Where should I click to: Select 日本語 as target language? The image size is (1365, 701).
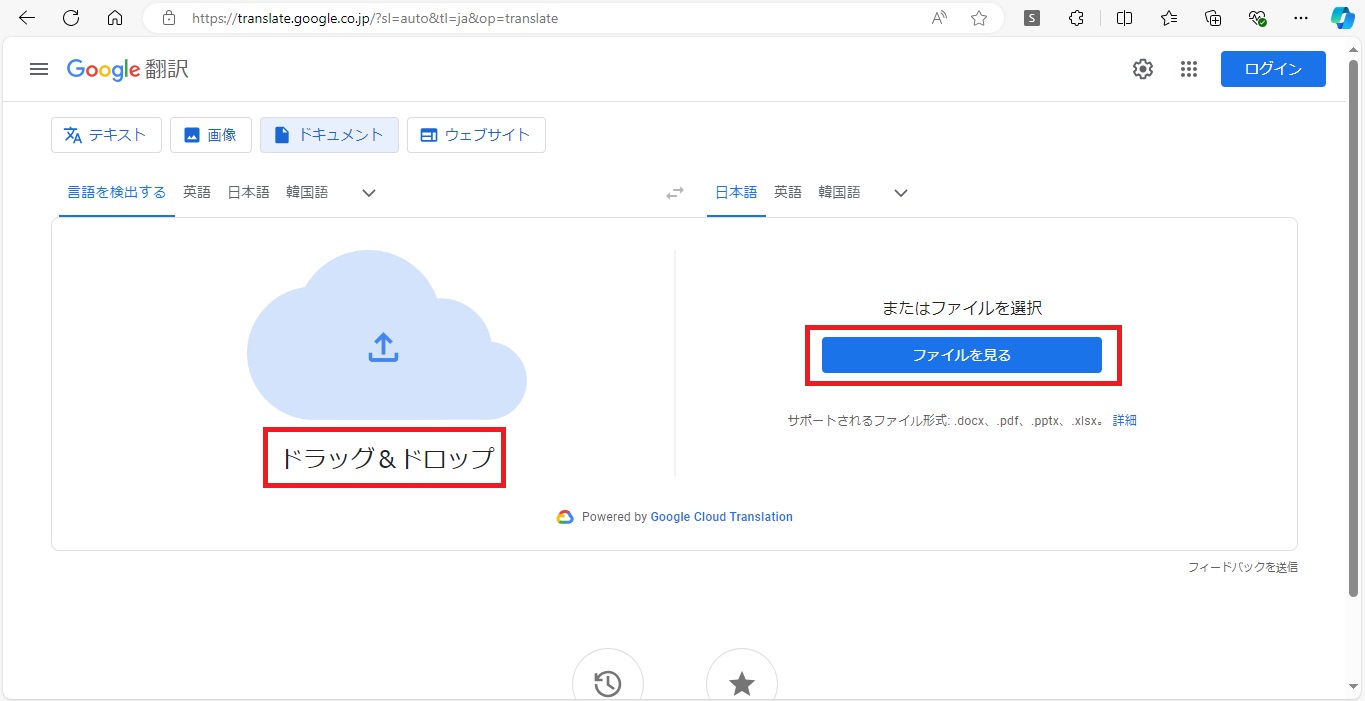tap(736, 192)
